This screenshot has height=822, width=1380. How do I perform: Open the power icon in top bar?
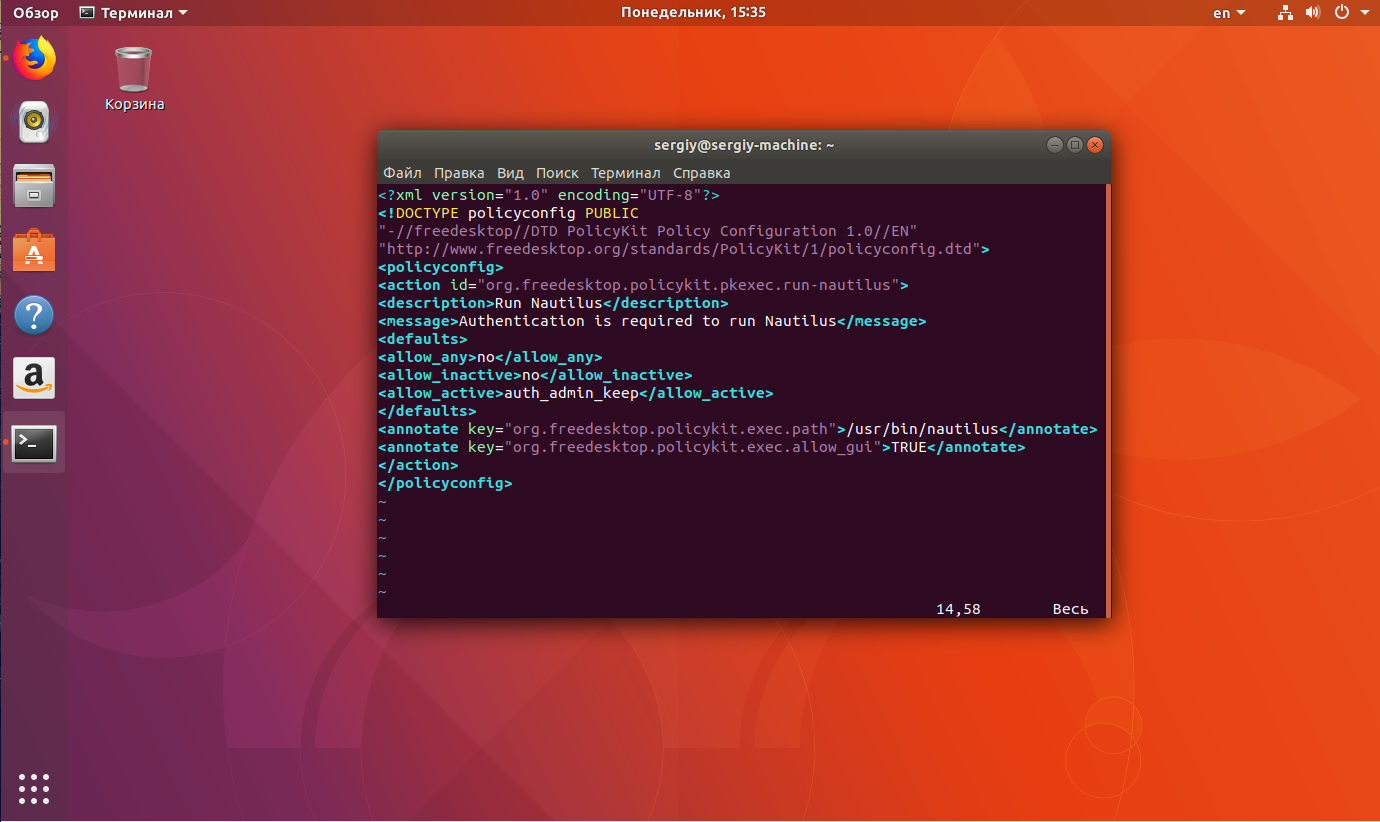click(1341, 13)
